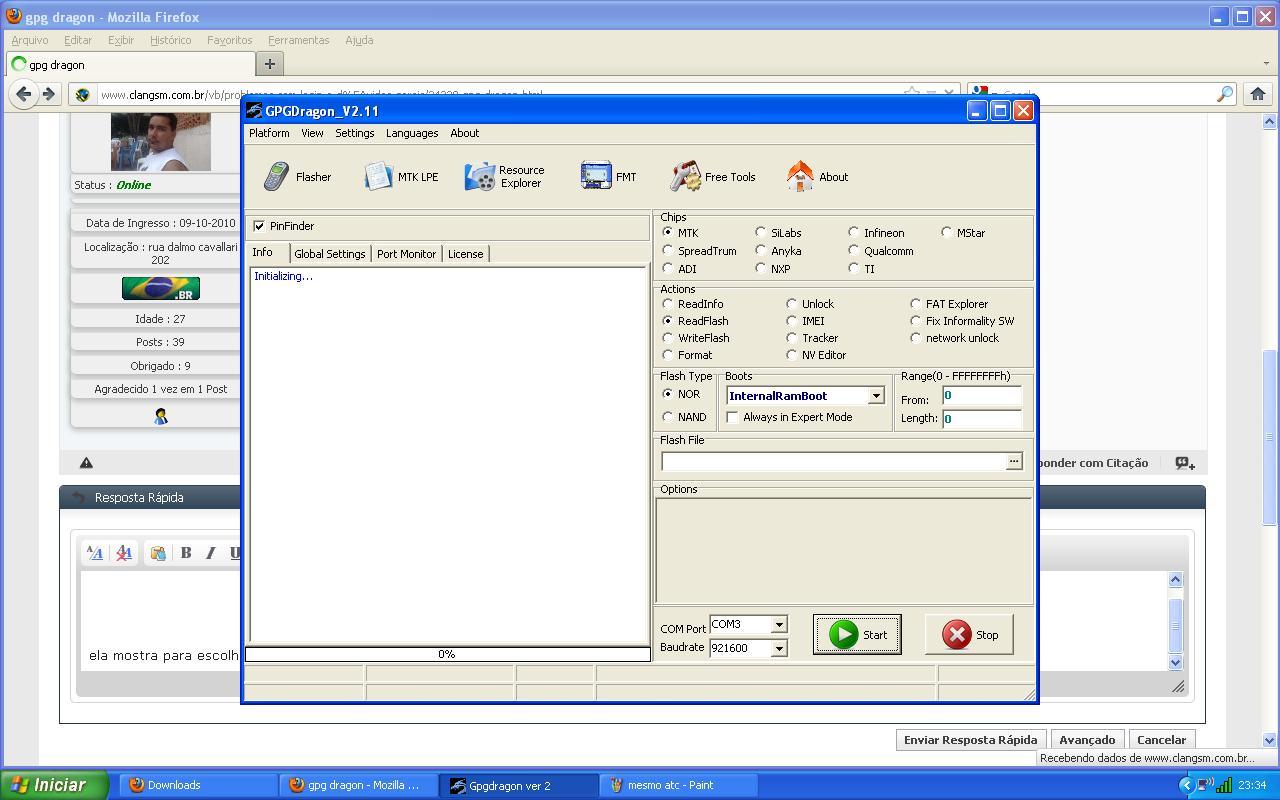Screen dimensions: 1280x800
Task: Click the paste icon in reply editor
Action: click(x=158, y=553)
